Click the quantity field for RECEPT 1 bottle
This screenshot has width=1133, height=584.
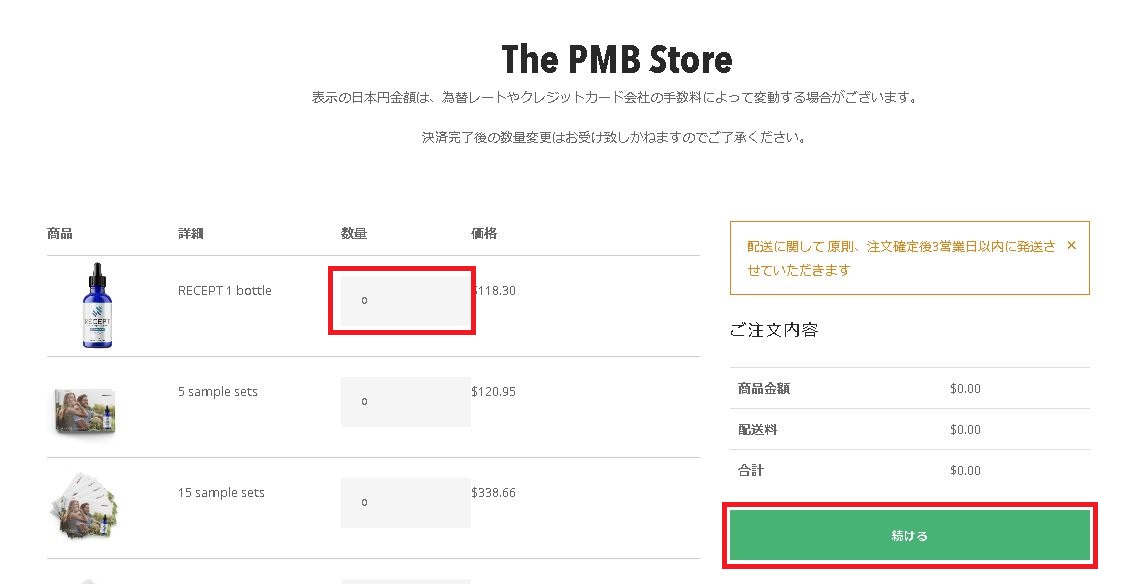tap(404, 300)
